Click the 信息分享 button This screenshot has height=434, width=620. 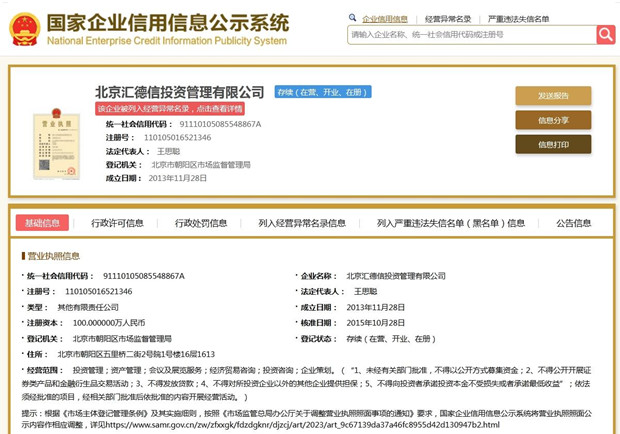pyautogui.click(x=553, y=120)
